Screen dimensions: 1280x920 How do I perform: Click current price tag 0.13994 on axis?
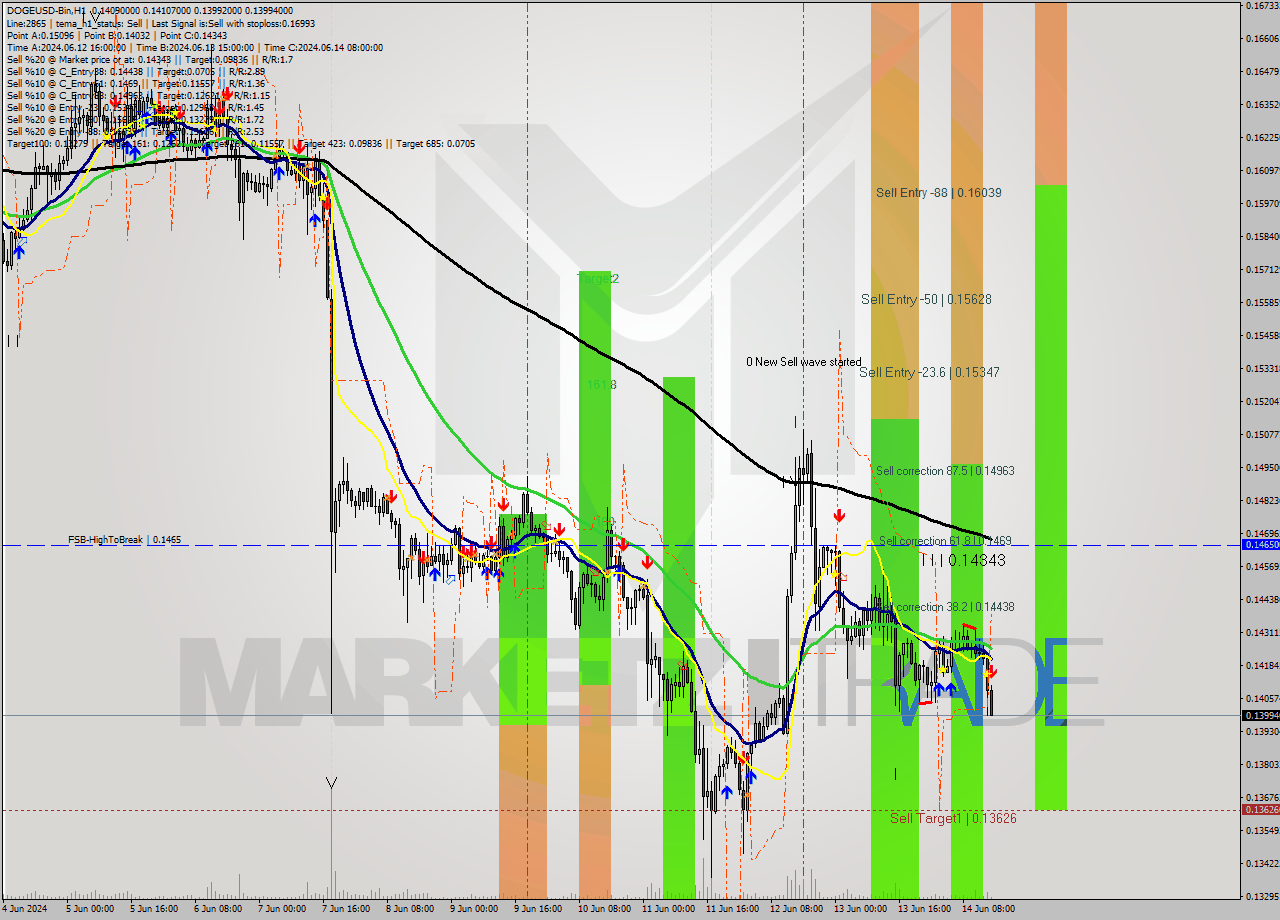1260,715
